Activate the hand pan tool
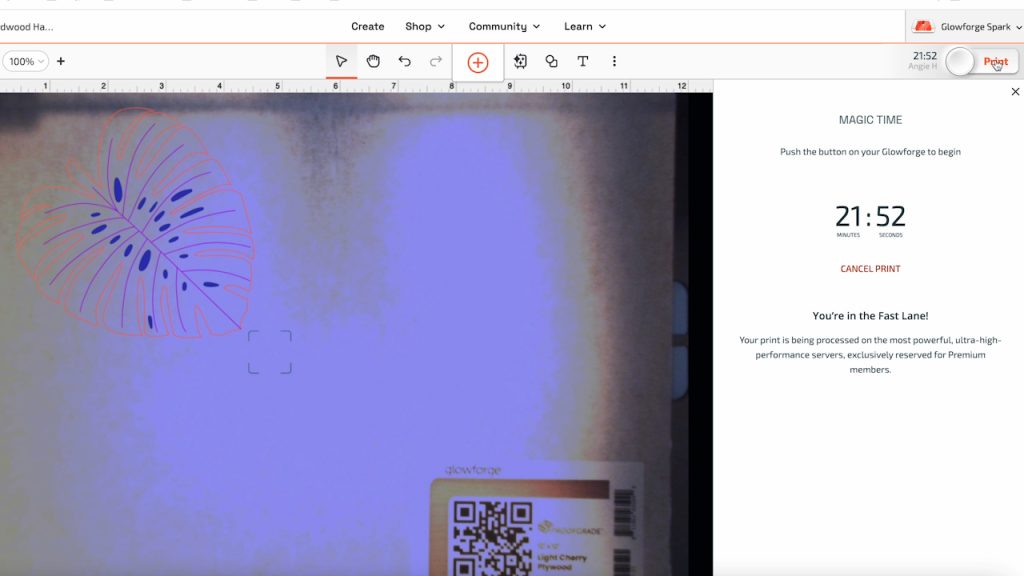The image size is (1024, 576). coord(373,61)
